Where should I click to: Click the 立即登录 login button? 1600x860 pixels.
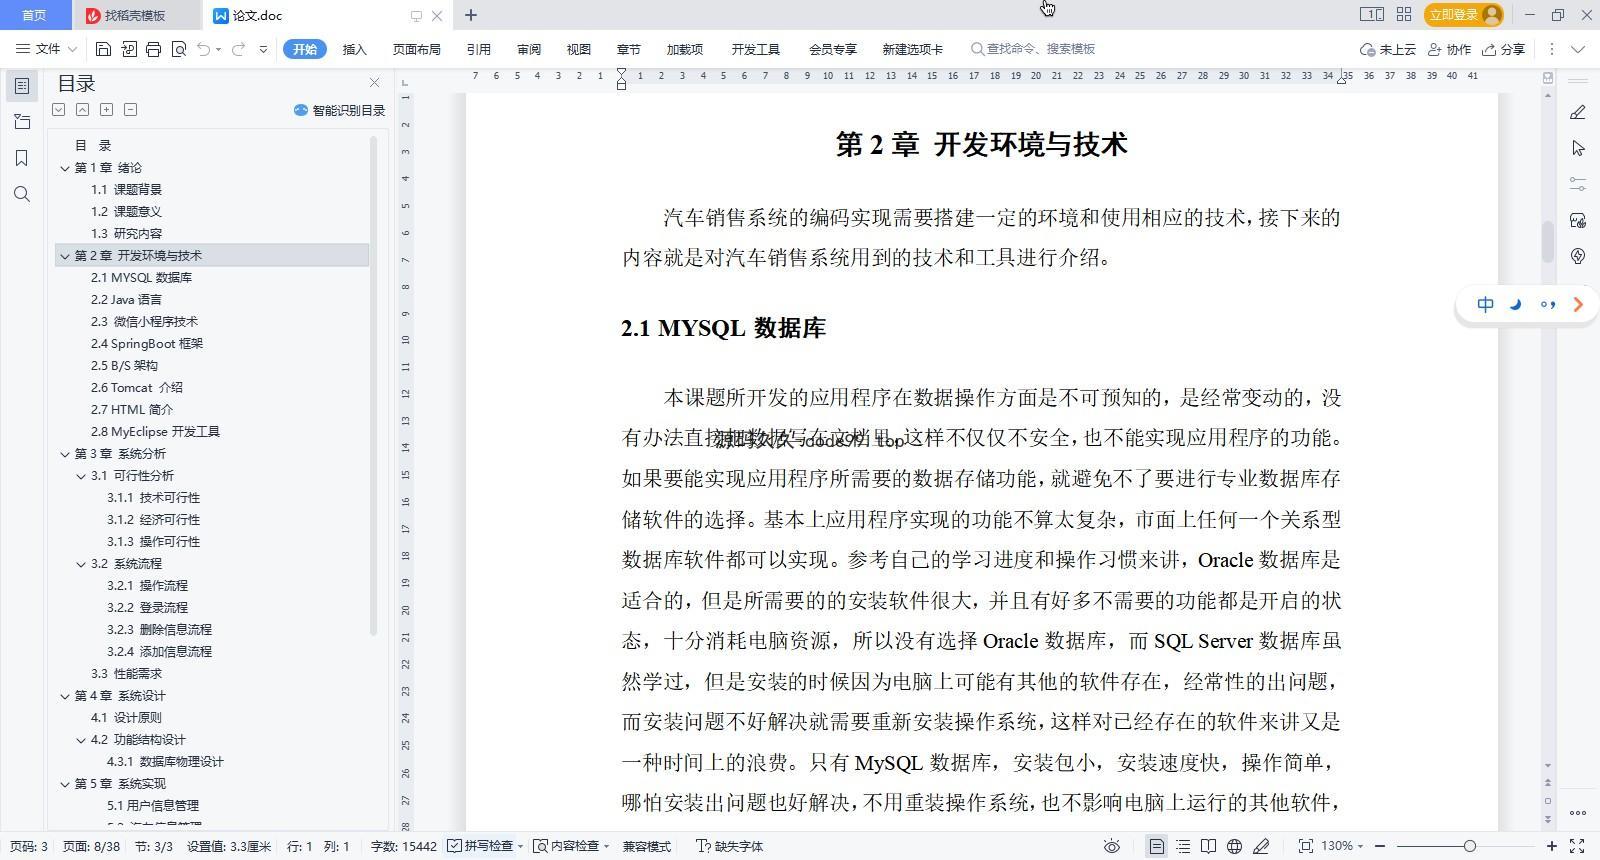(x=1464, y=14)
